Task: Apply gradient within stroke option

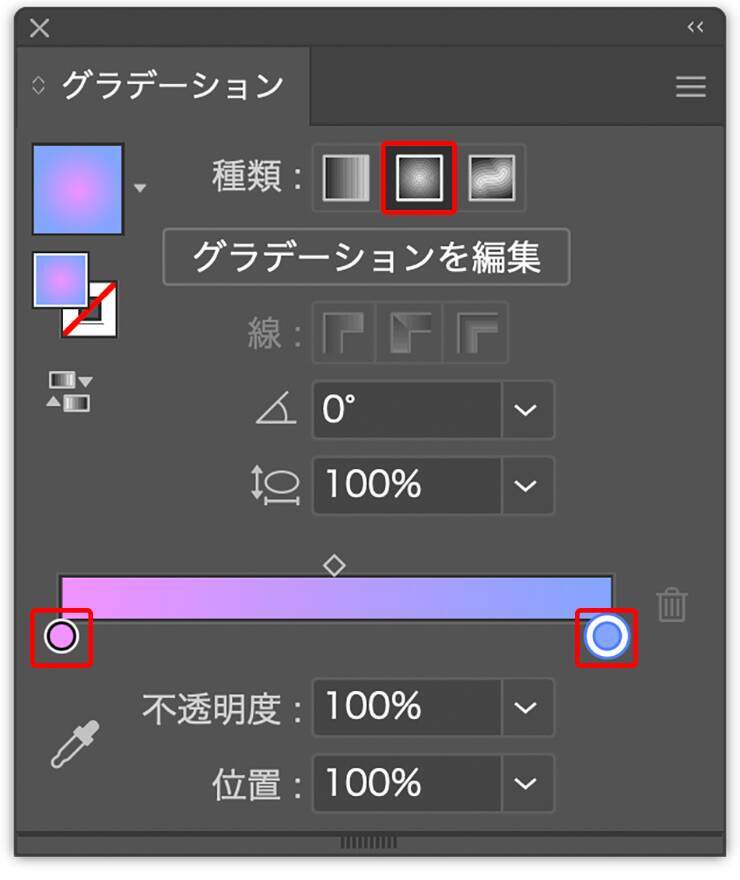Action: [345, 333]
